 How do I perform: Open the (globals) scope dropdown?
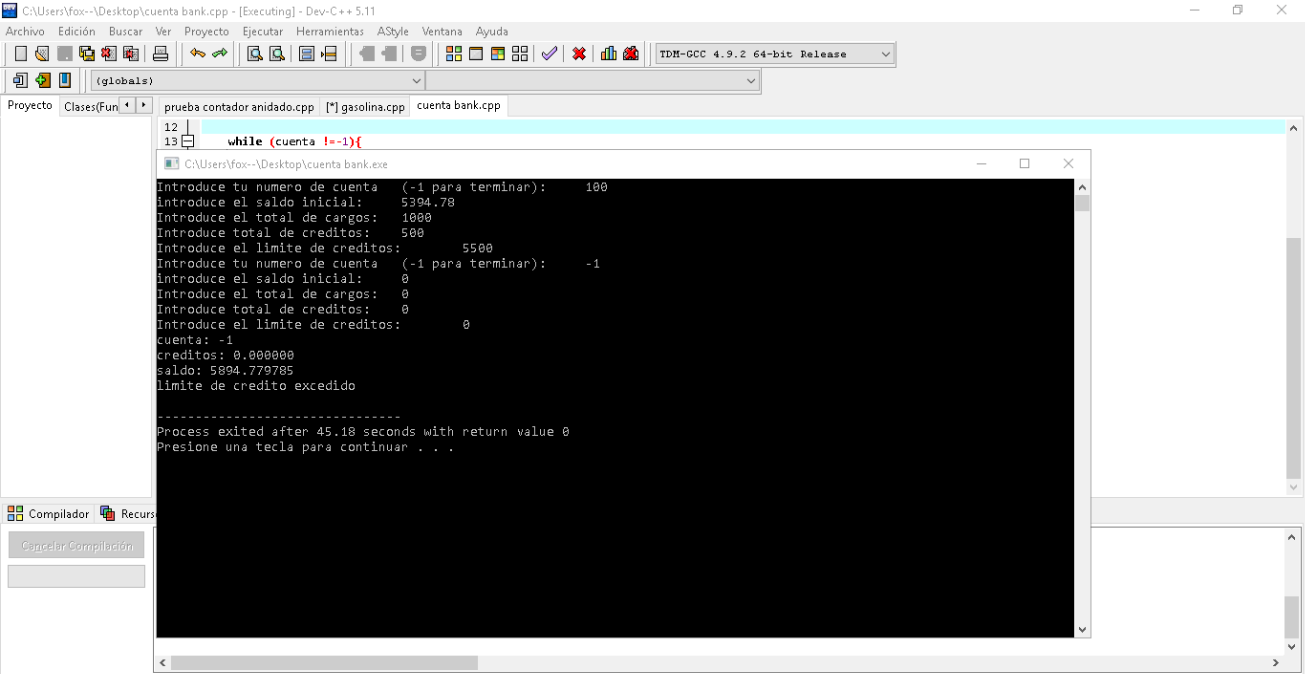tap(258, 80)
